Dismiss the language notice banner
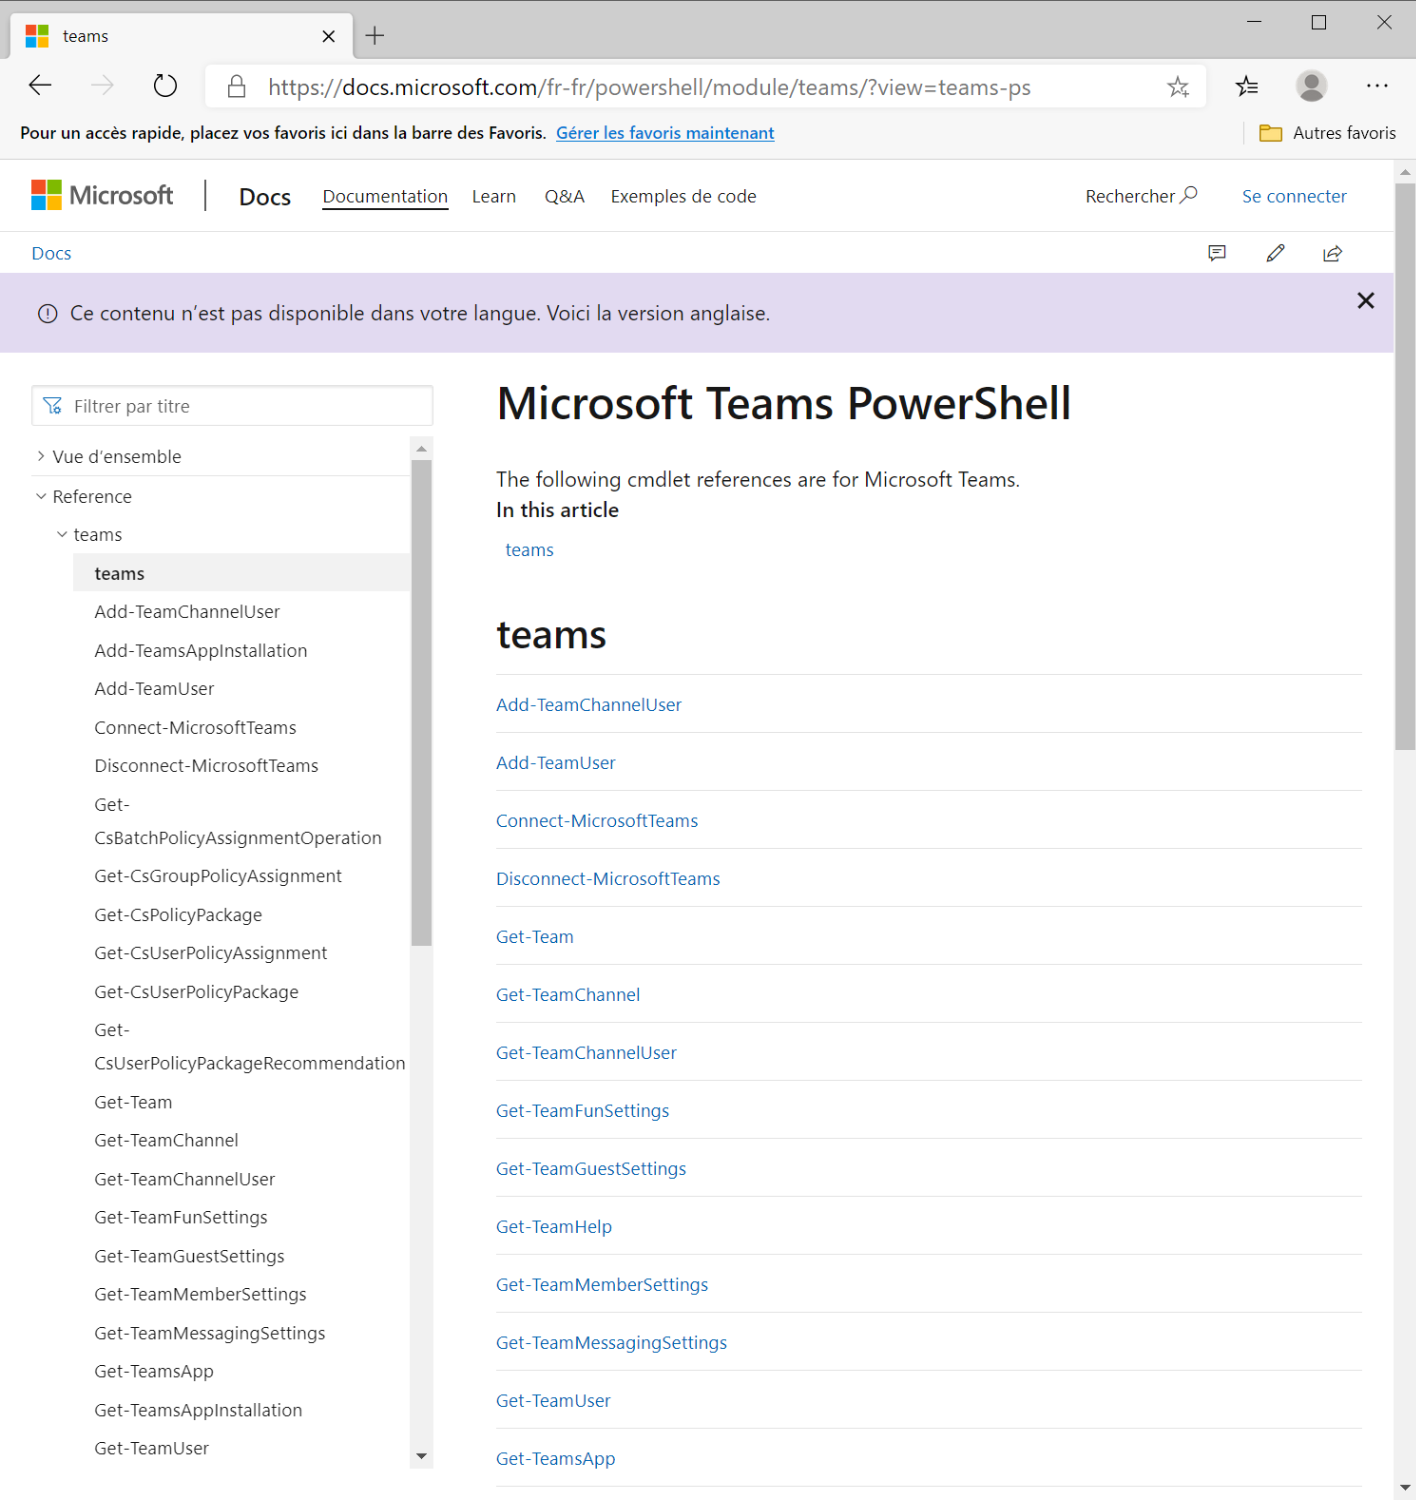This screenshot has width=1416, height=1500. point(1365,300)
